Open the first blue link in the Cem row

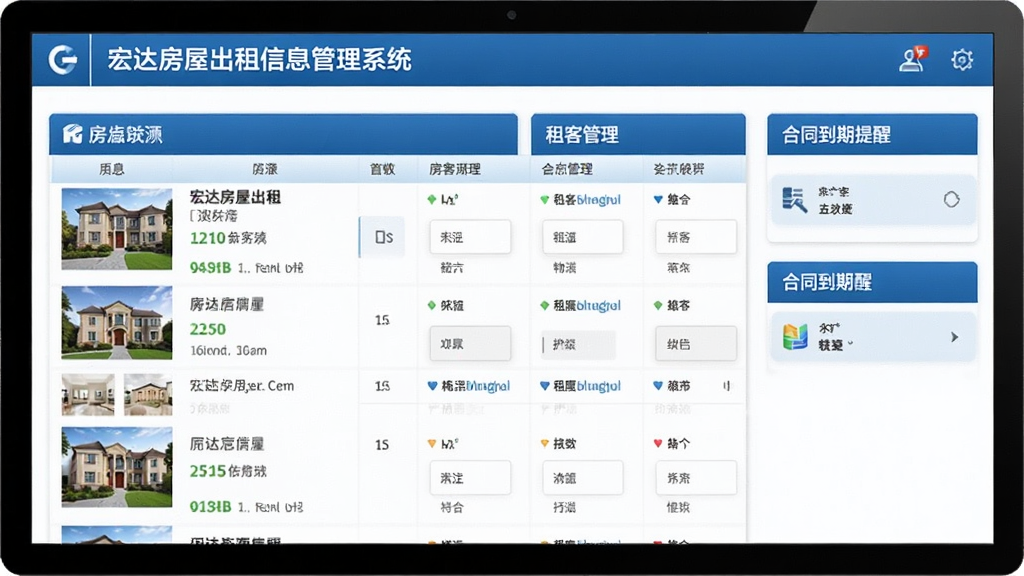[x=488, y=386]
